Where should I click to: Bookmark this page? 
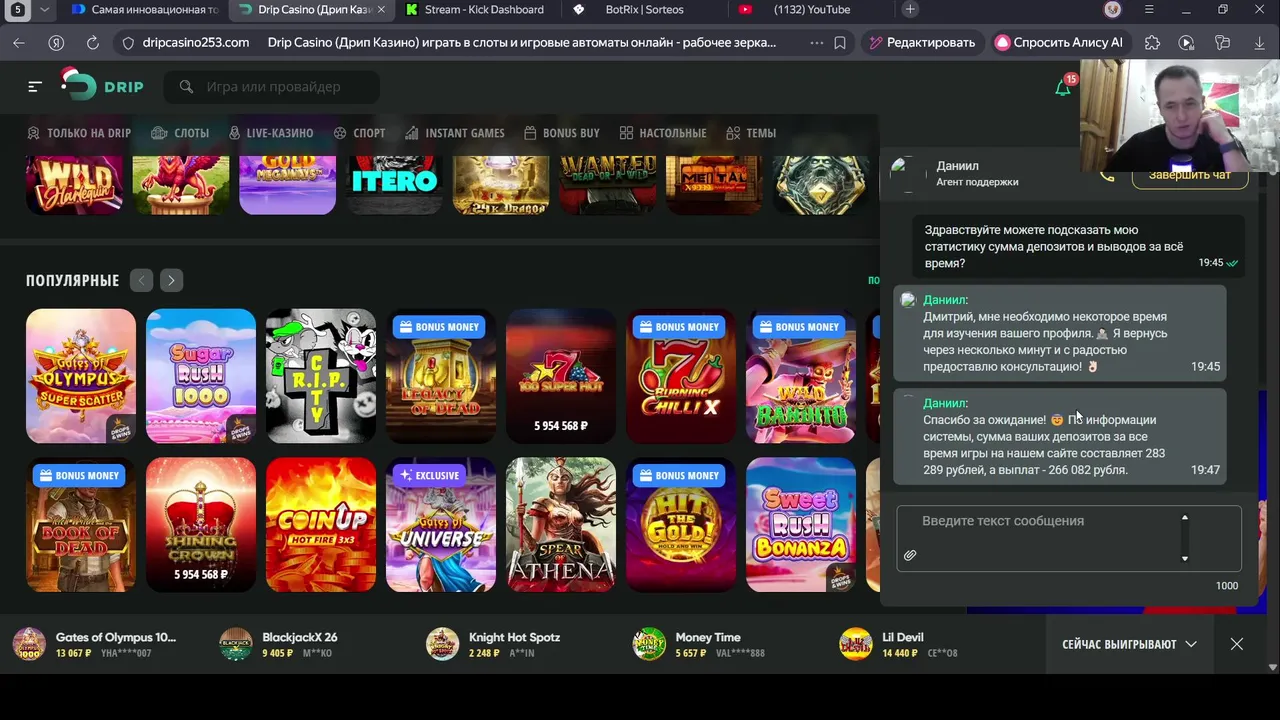point(840,43)
